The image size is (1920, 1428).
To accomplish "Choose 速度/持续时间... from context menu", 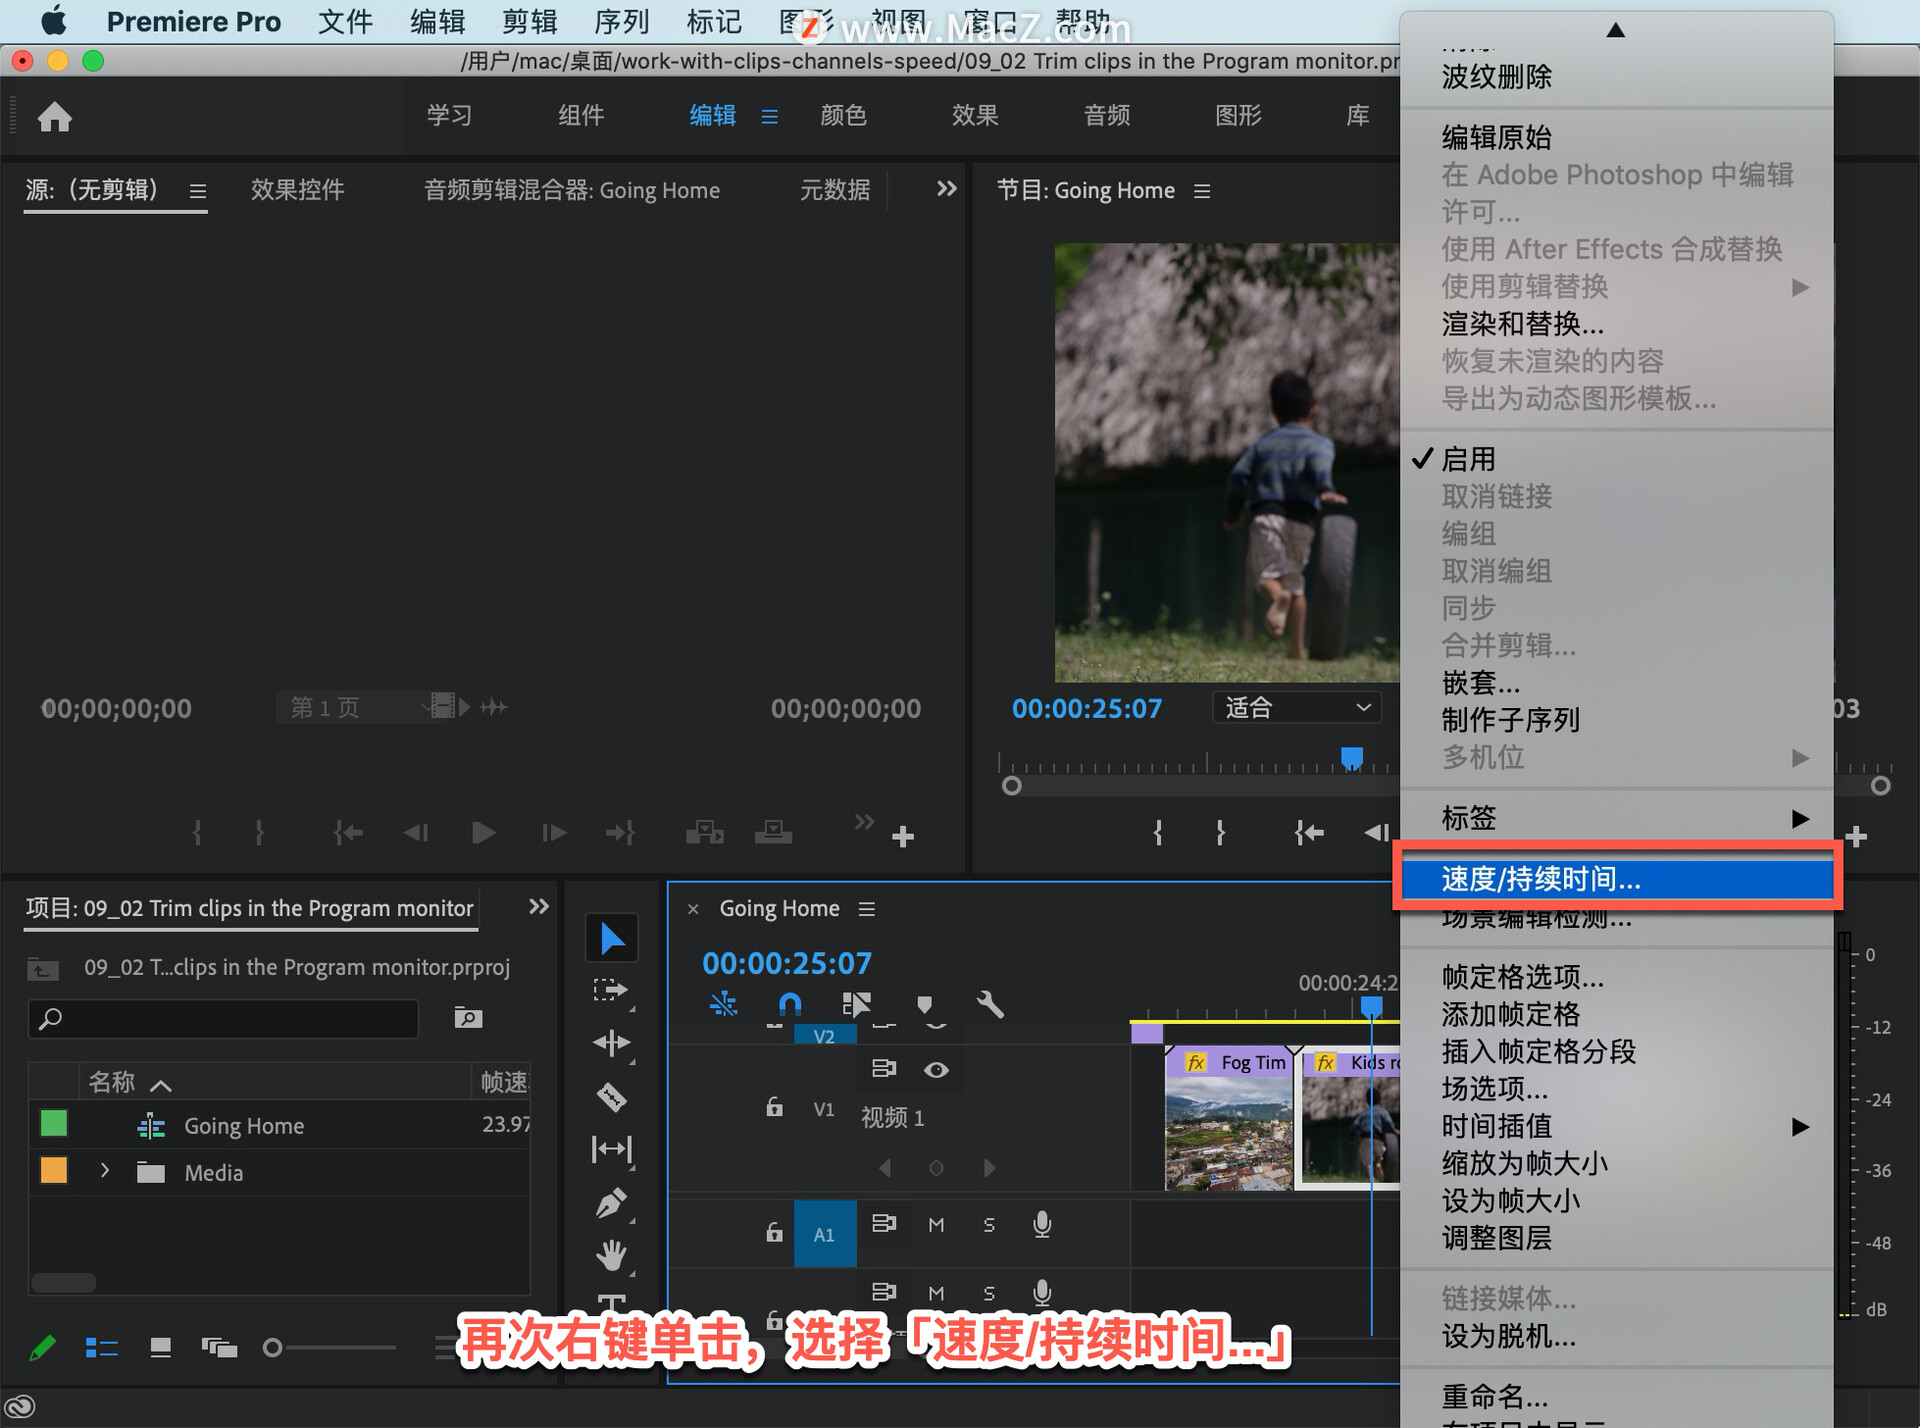I will 1618,879.
